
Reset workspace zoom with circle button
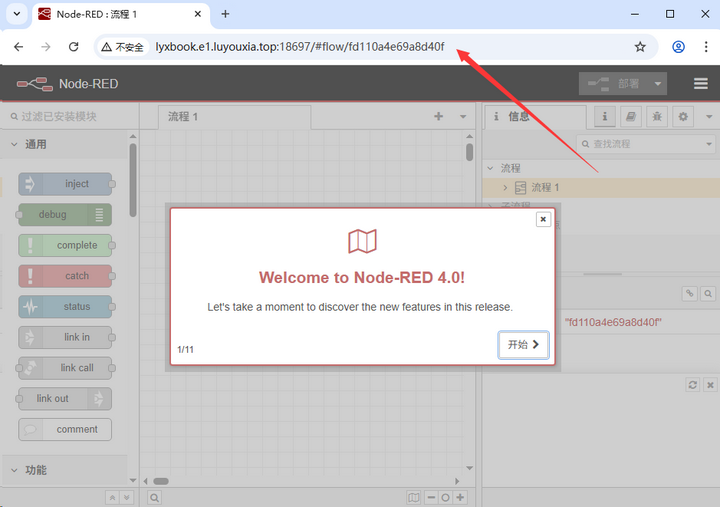pos(445,497)
